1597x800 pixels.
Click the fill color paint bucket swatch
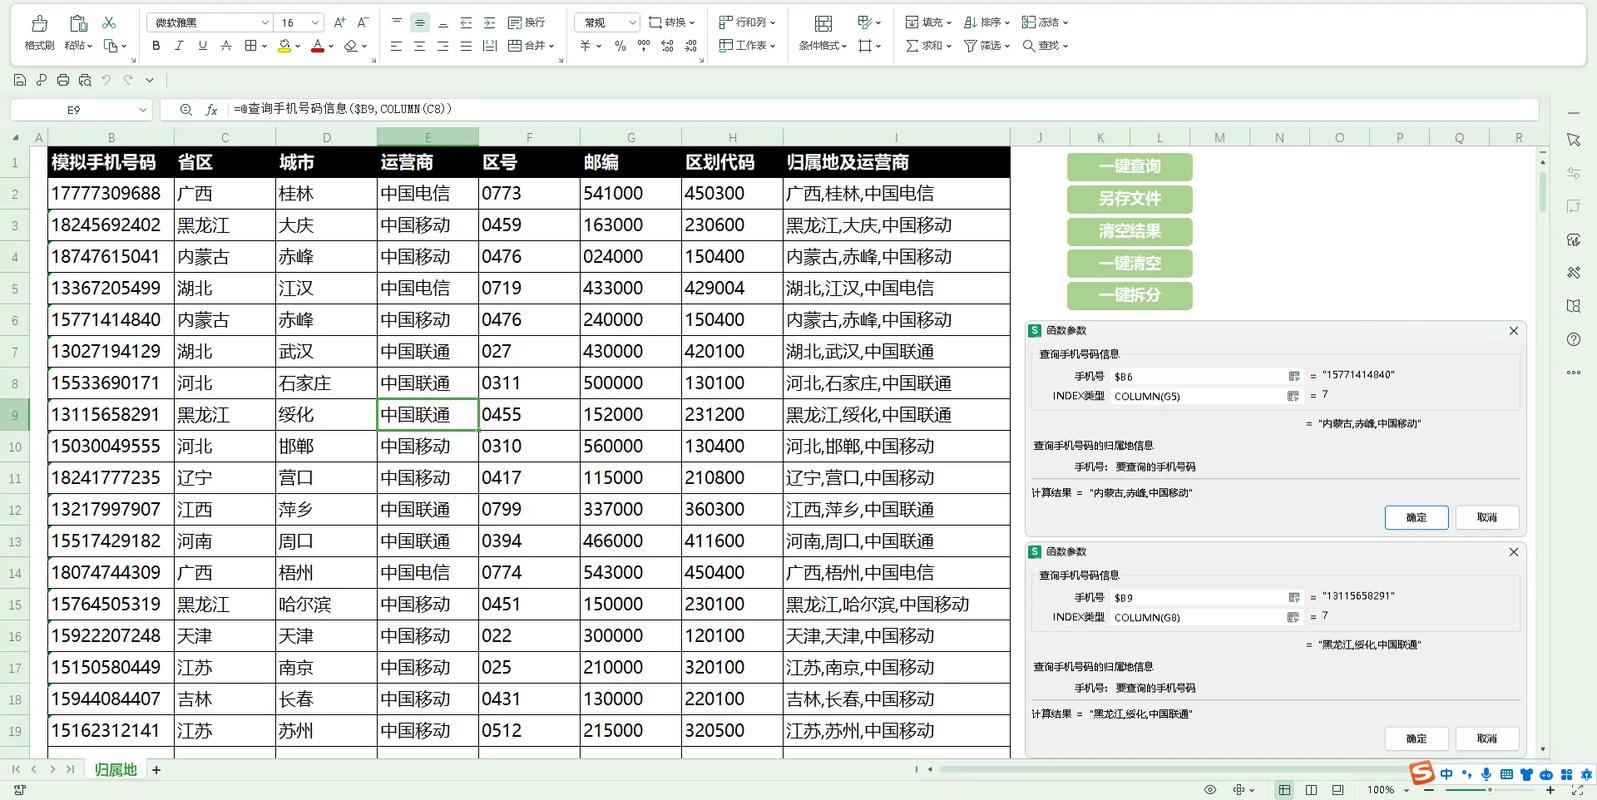pos(285,46)
